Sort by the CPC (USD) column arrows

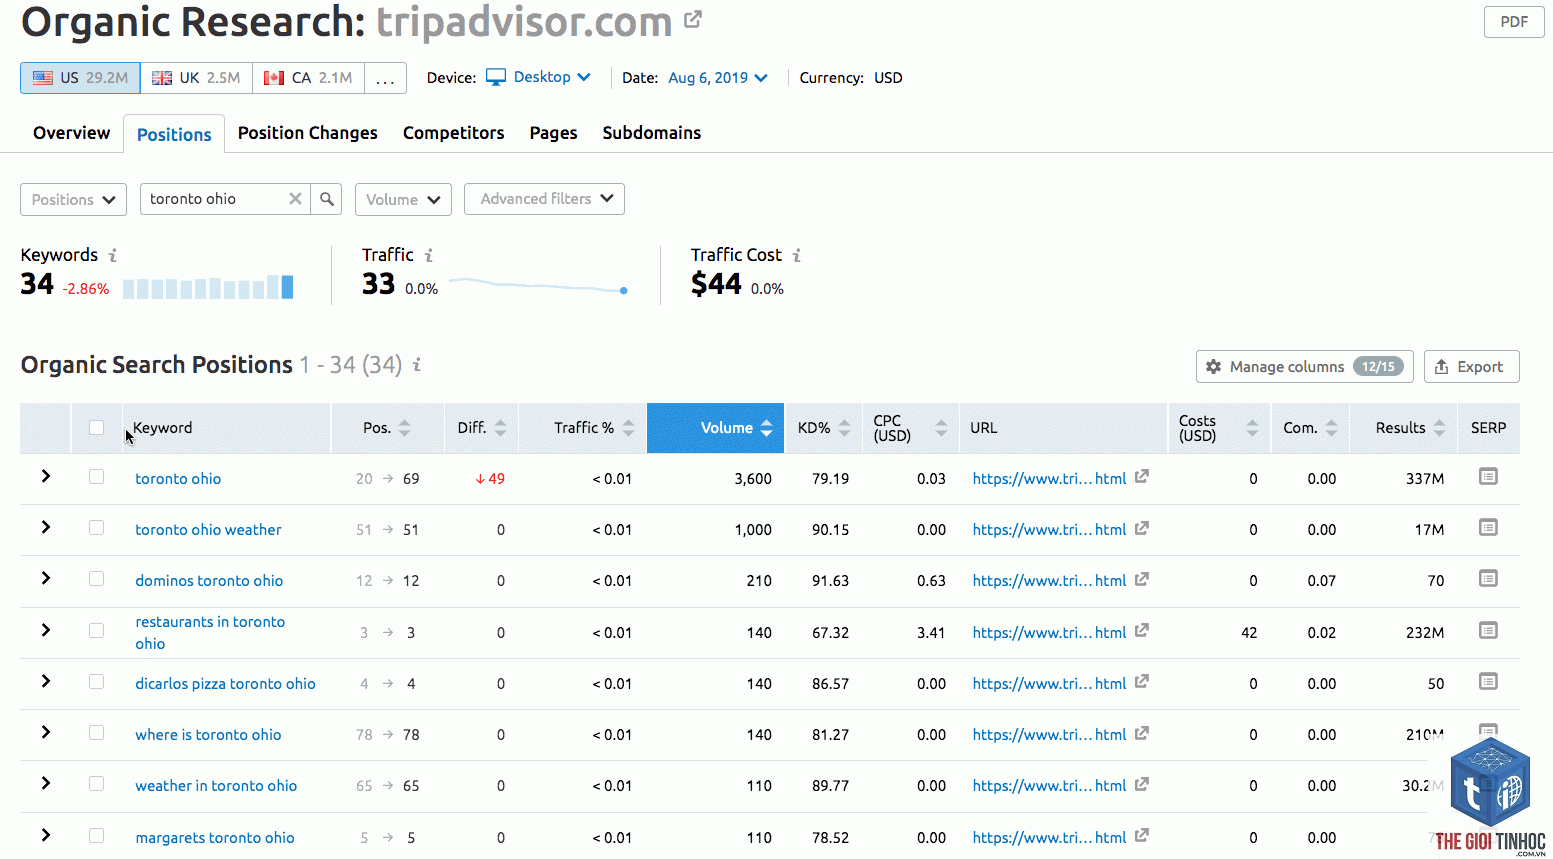941,428
